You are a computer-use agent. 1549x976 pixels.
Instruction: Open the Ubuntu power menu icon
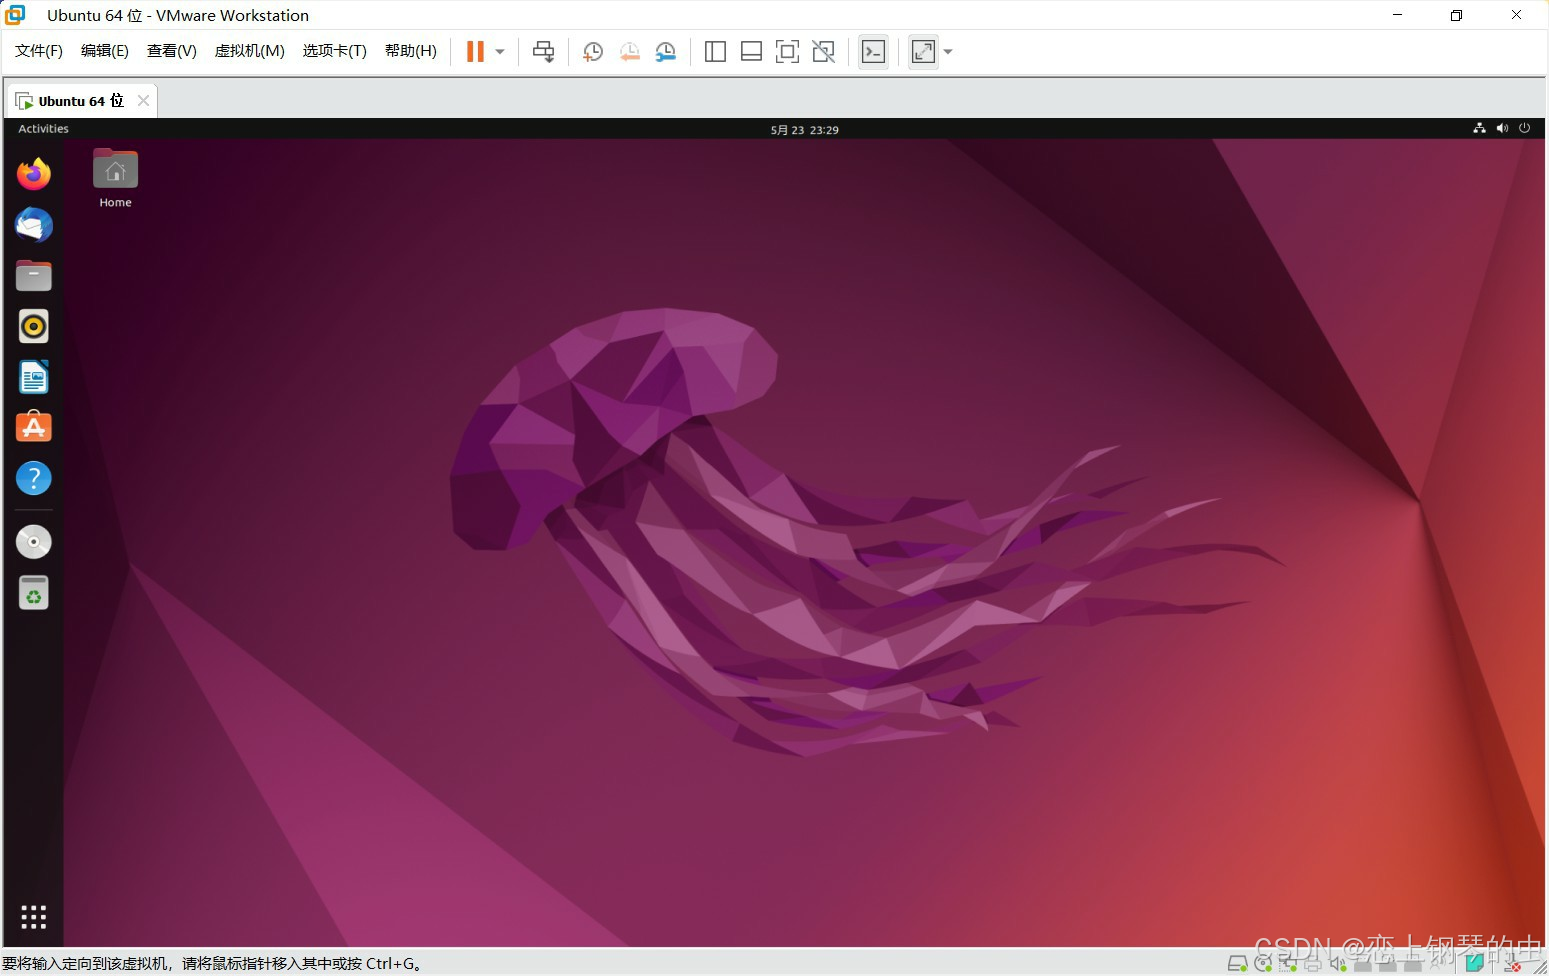(1524, 128)
